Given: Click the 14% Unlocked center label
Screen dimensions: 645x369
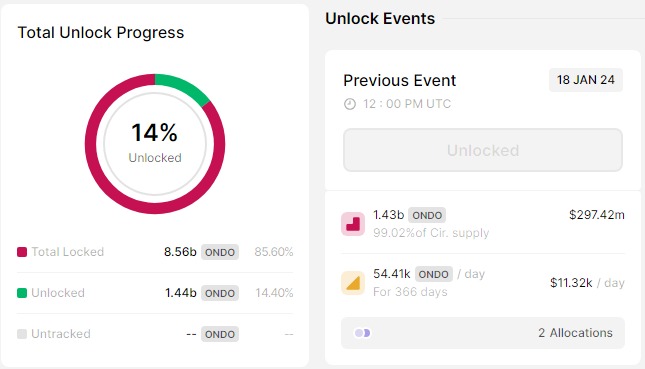Looking at the screenshot, I should click(155, 142).
